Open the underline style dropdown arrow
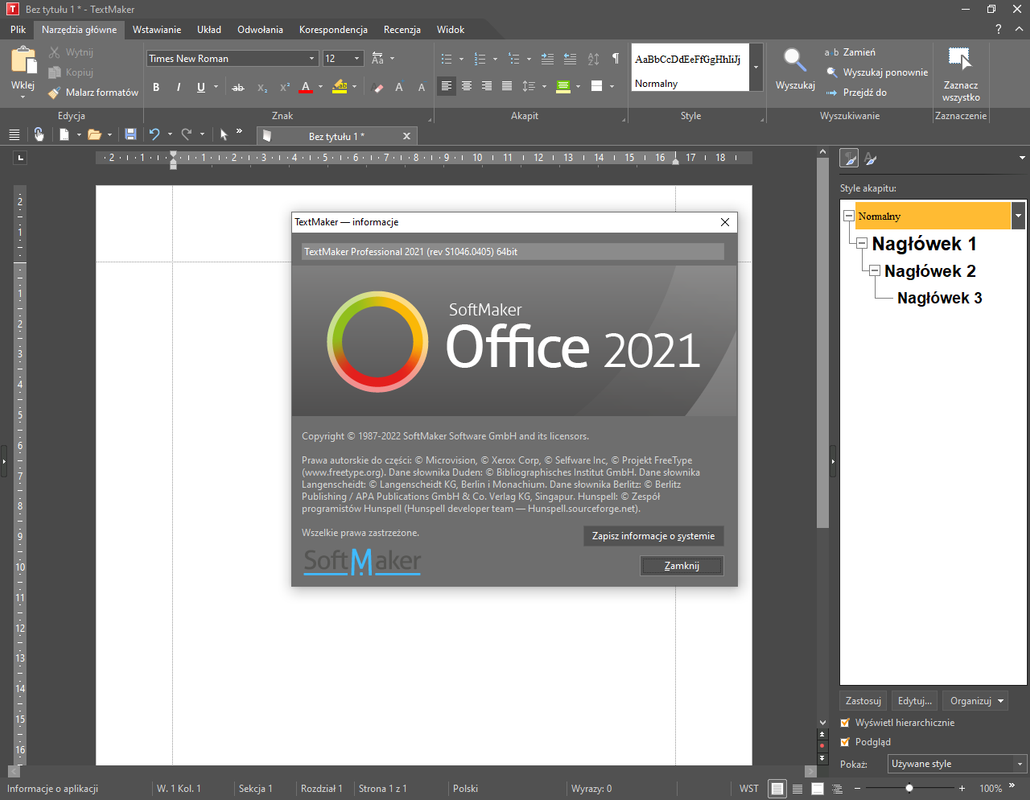This screenshot has width=1030, height=800. (215, 87)
